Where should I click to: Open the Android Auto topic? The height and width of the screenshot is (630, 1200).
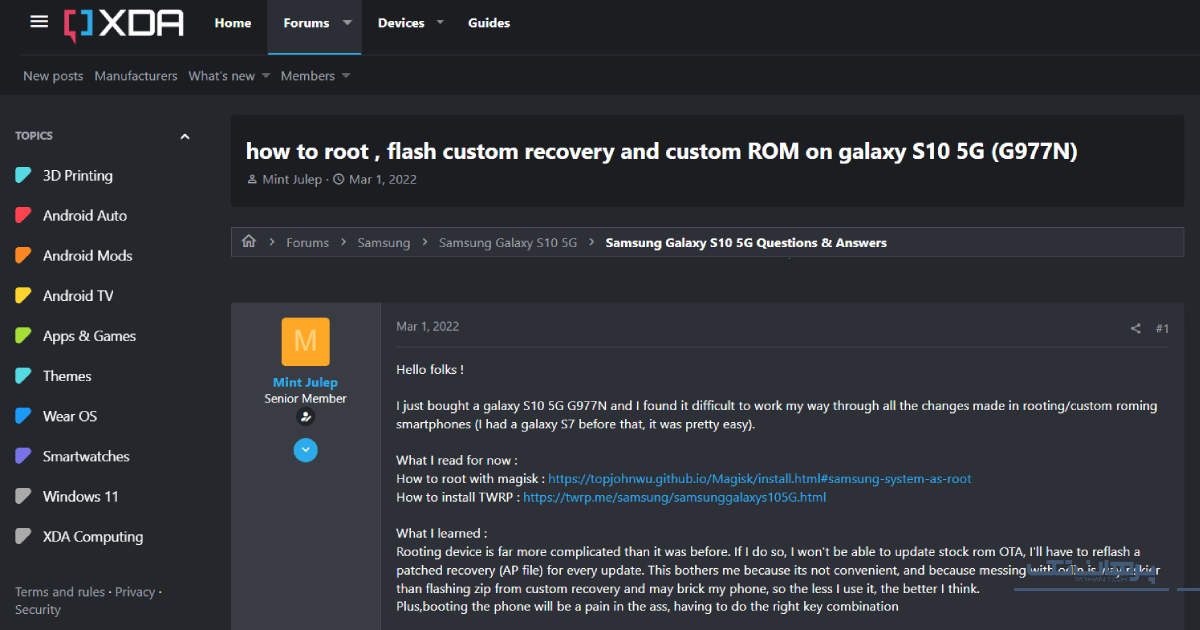84,216
